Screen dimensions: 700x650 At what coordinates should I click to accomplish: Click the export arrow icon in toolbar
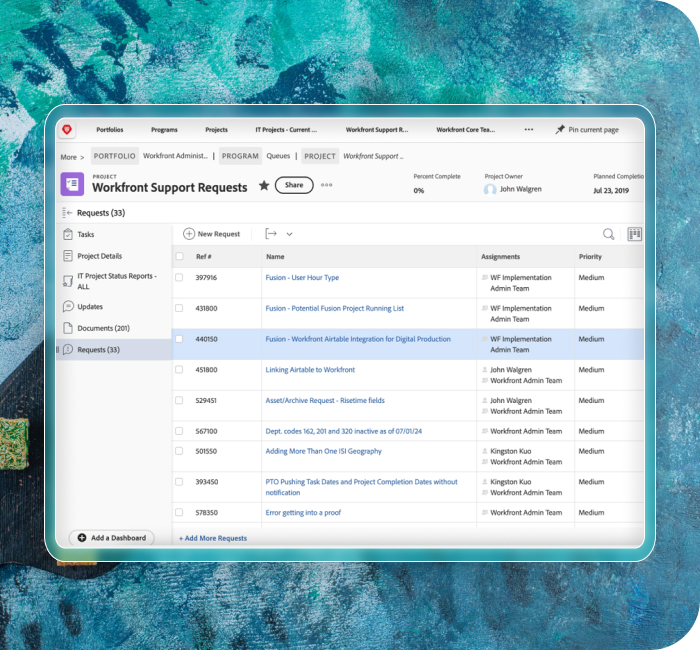270,234
